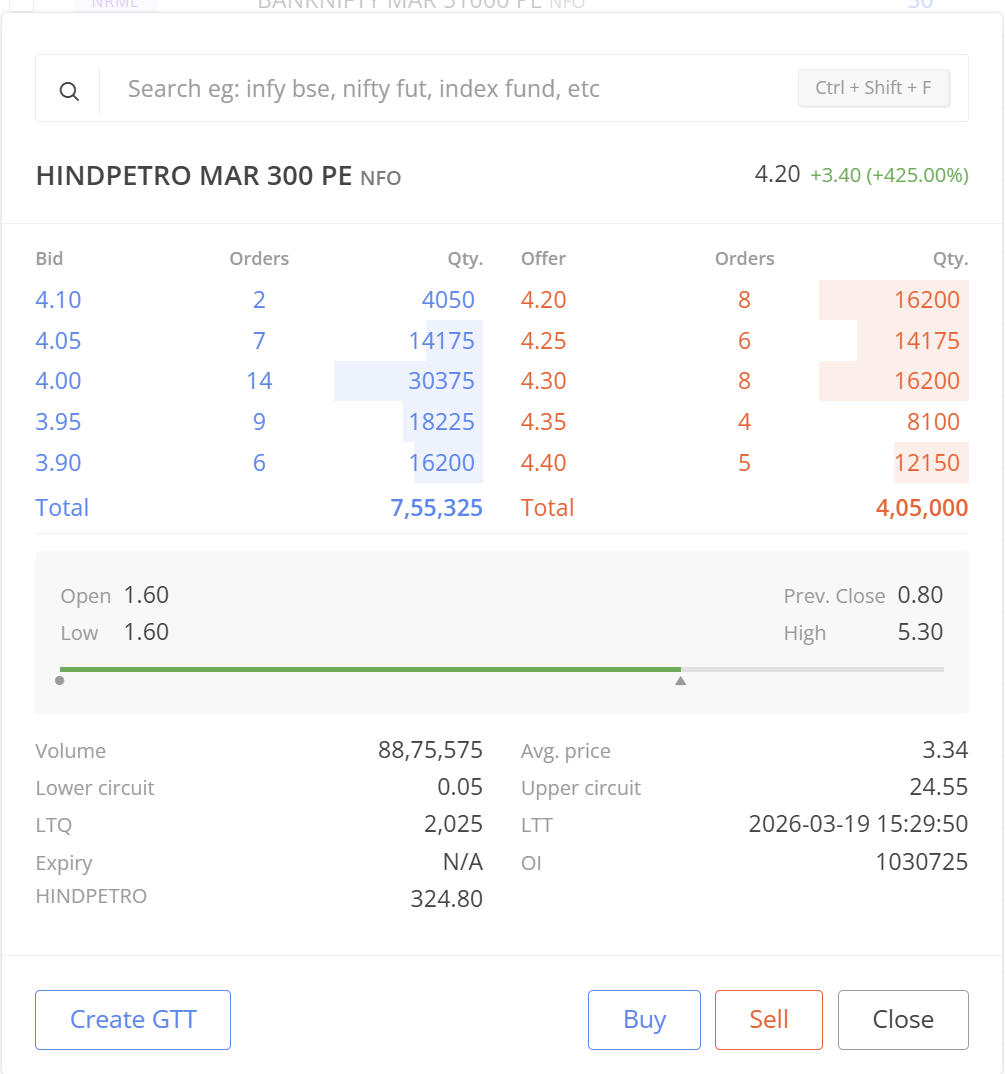The width and height of the screenshot is (1005, 1074).
Task: Click the dot marker at range bar start
Action: 60,681
